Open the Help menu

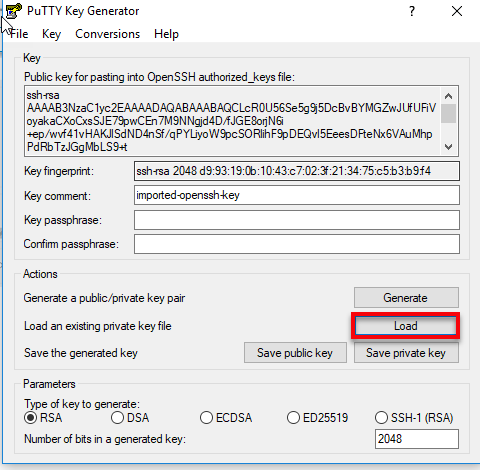166,34
